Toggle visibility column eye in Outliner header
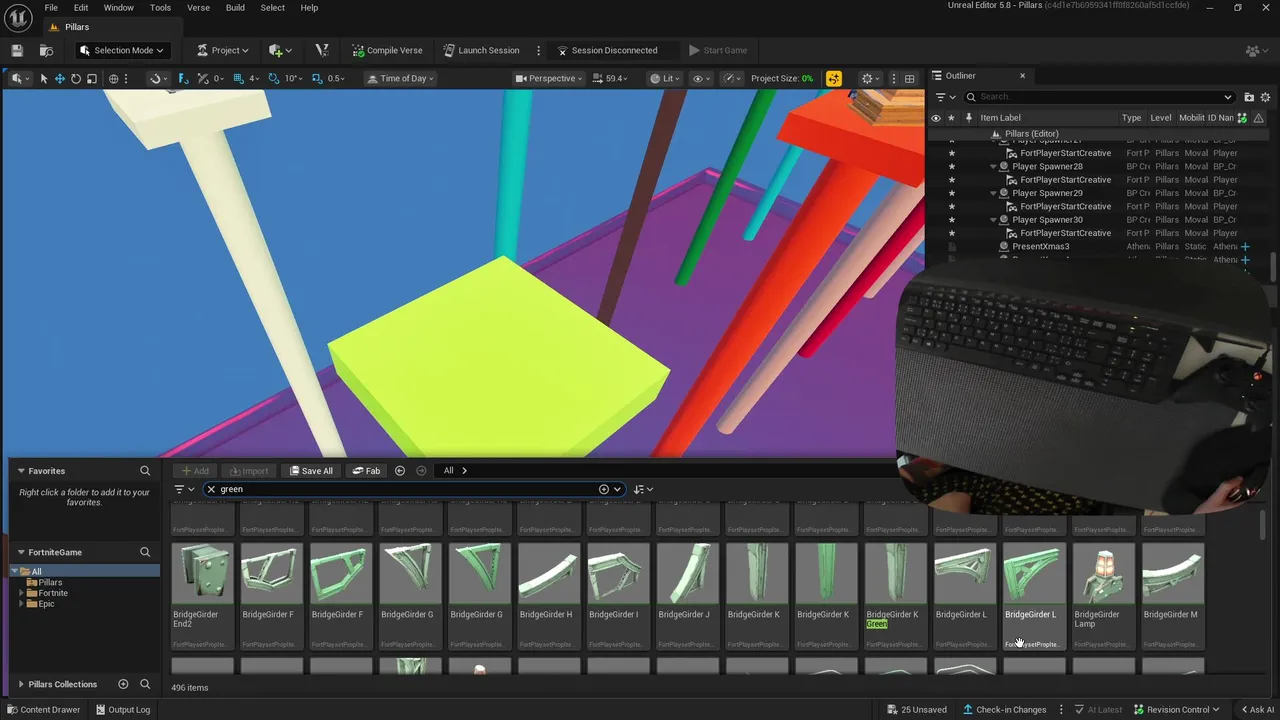1280x720 pixels. click(x=936, y=117)
